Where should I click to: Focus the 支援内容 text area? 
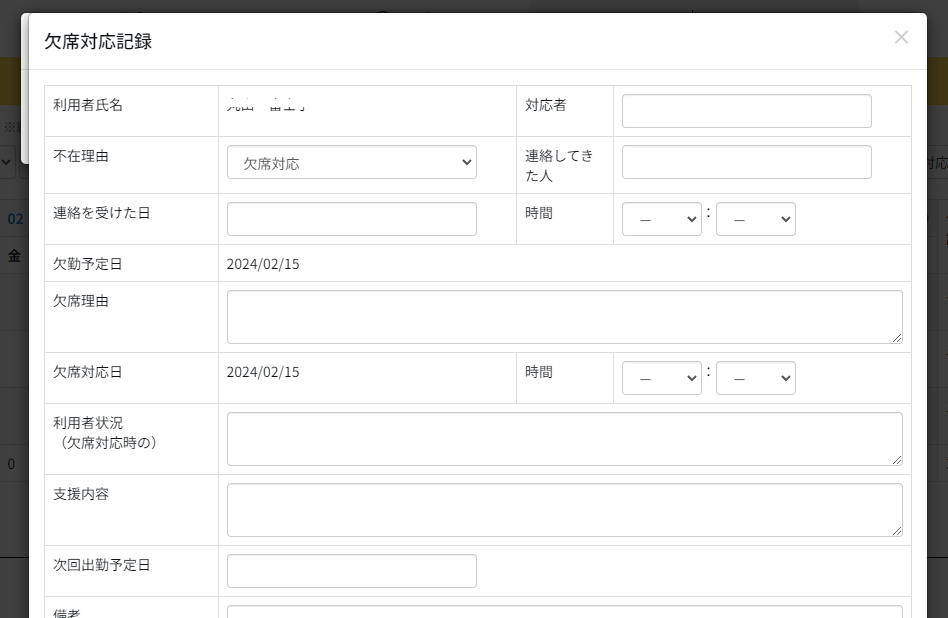564,510
